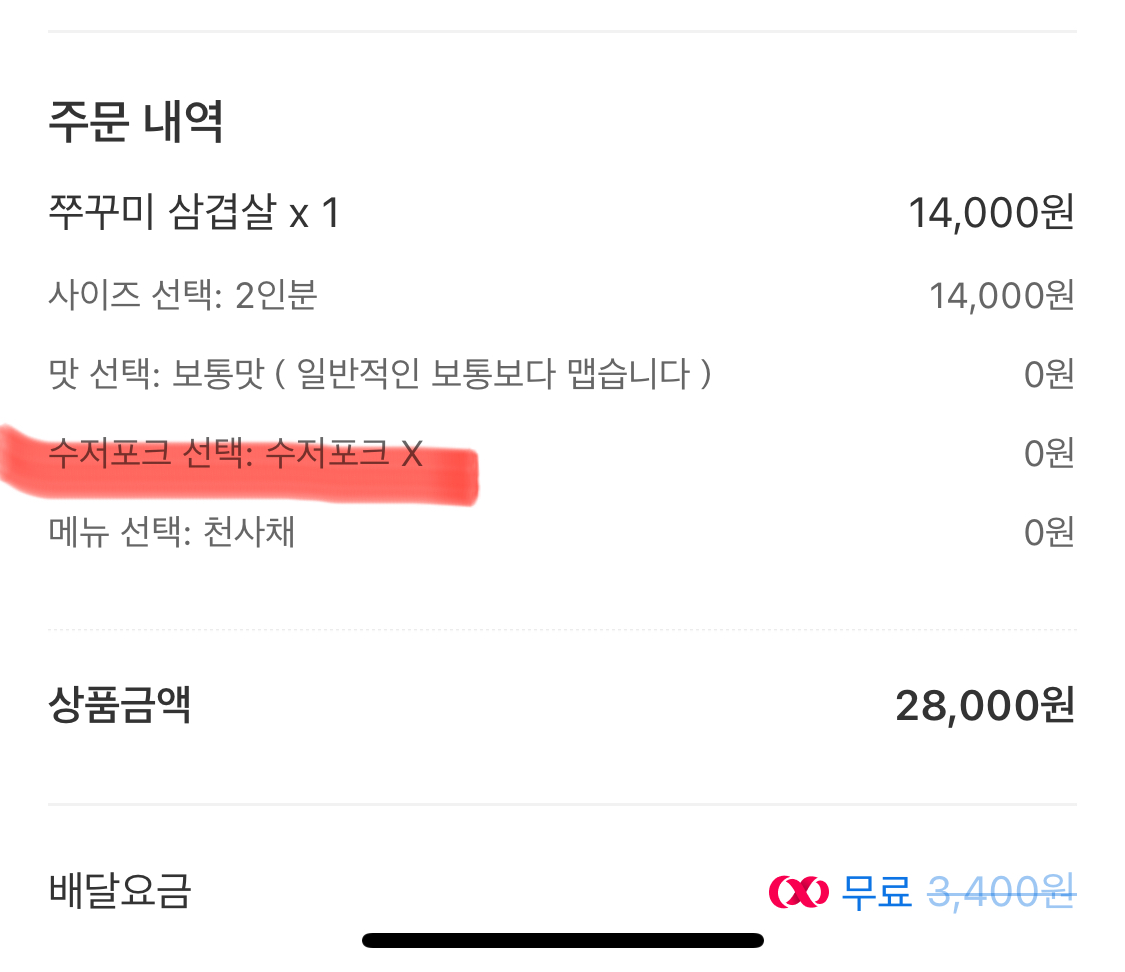The width and height of the screenshot is (1125, 972).
Task: Tap the dotted divider above 상품금액
Action: pyautogui.click(x=562, y=630)
